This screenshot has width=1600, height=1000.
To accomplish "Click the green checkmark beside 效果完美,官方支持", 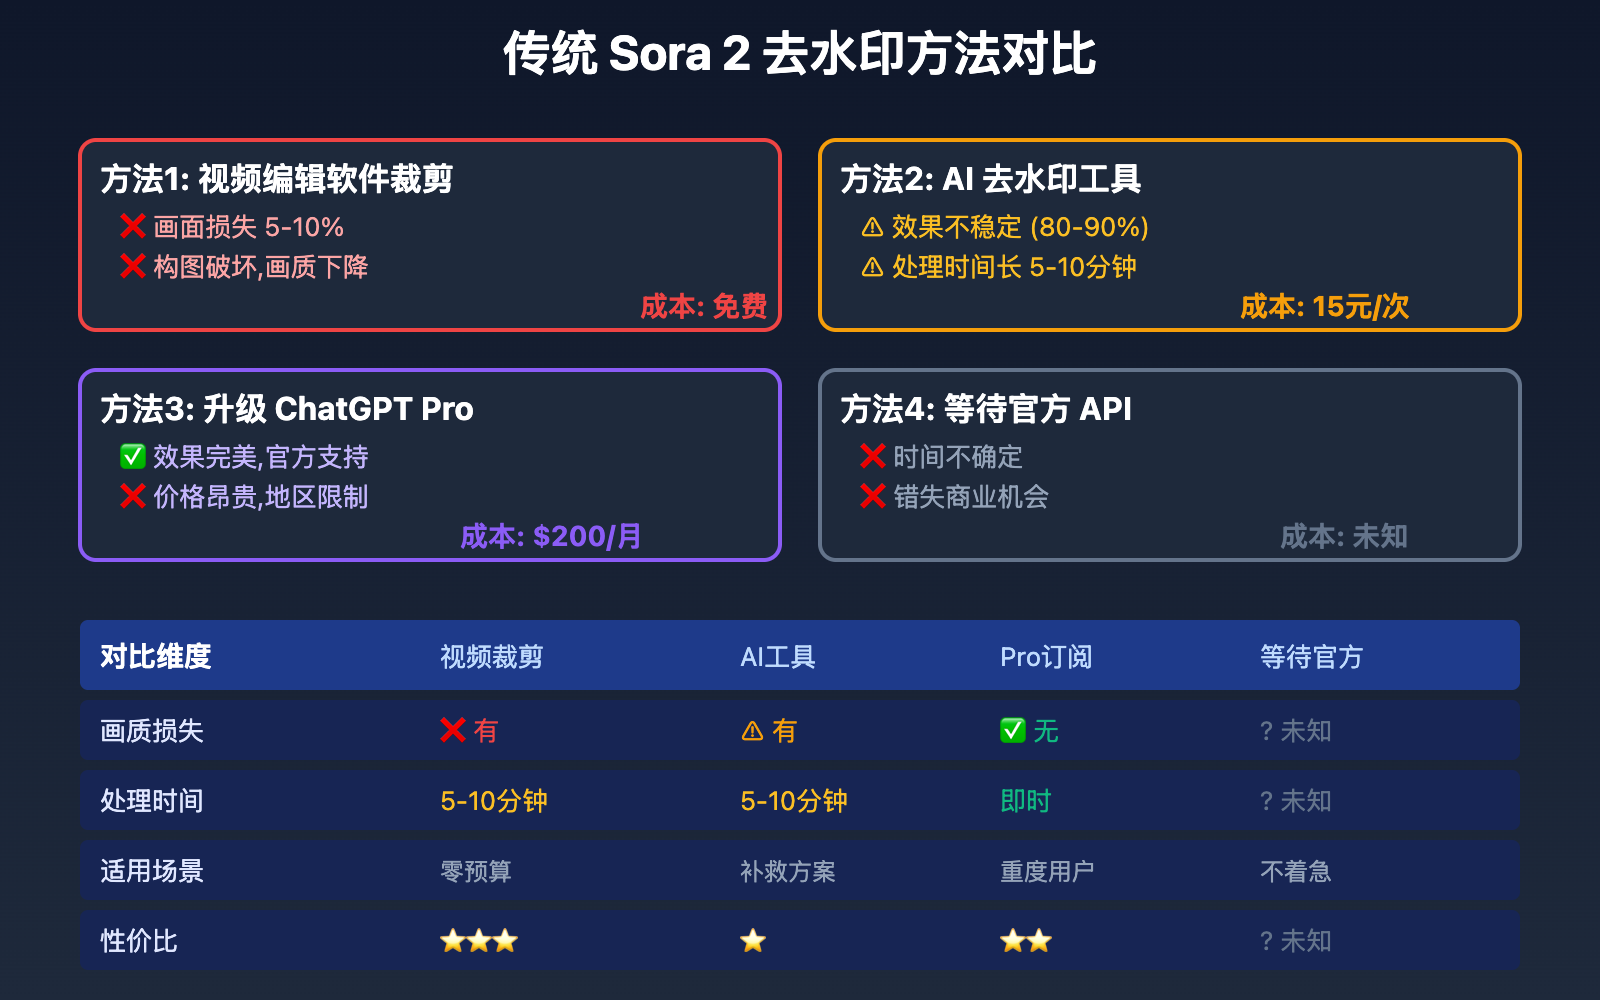I will click(x=133, y=457).
